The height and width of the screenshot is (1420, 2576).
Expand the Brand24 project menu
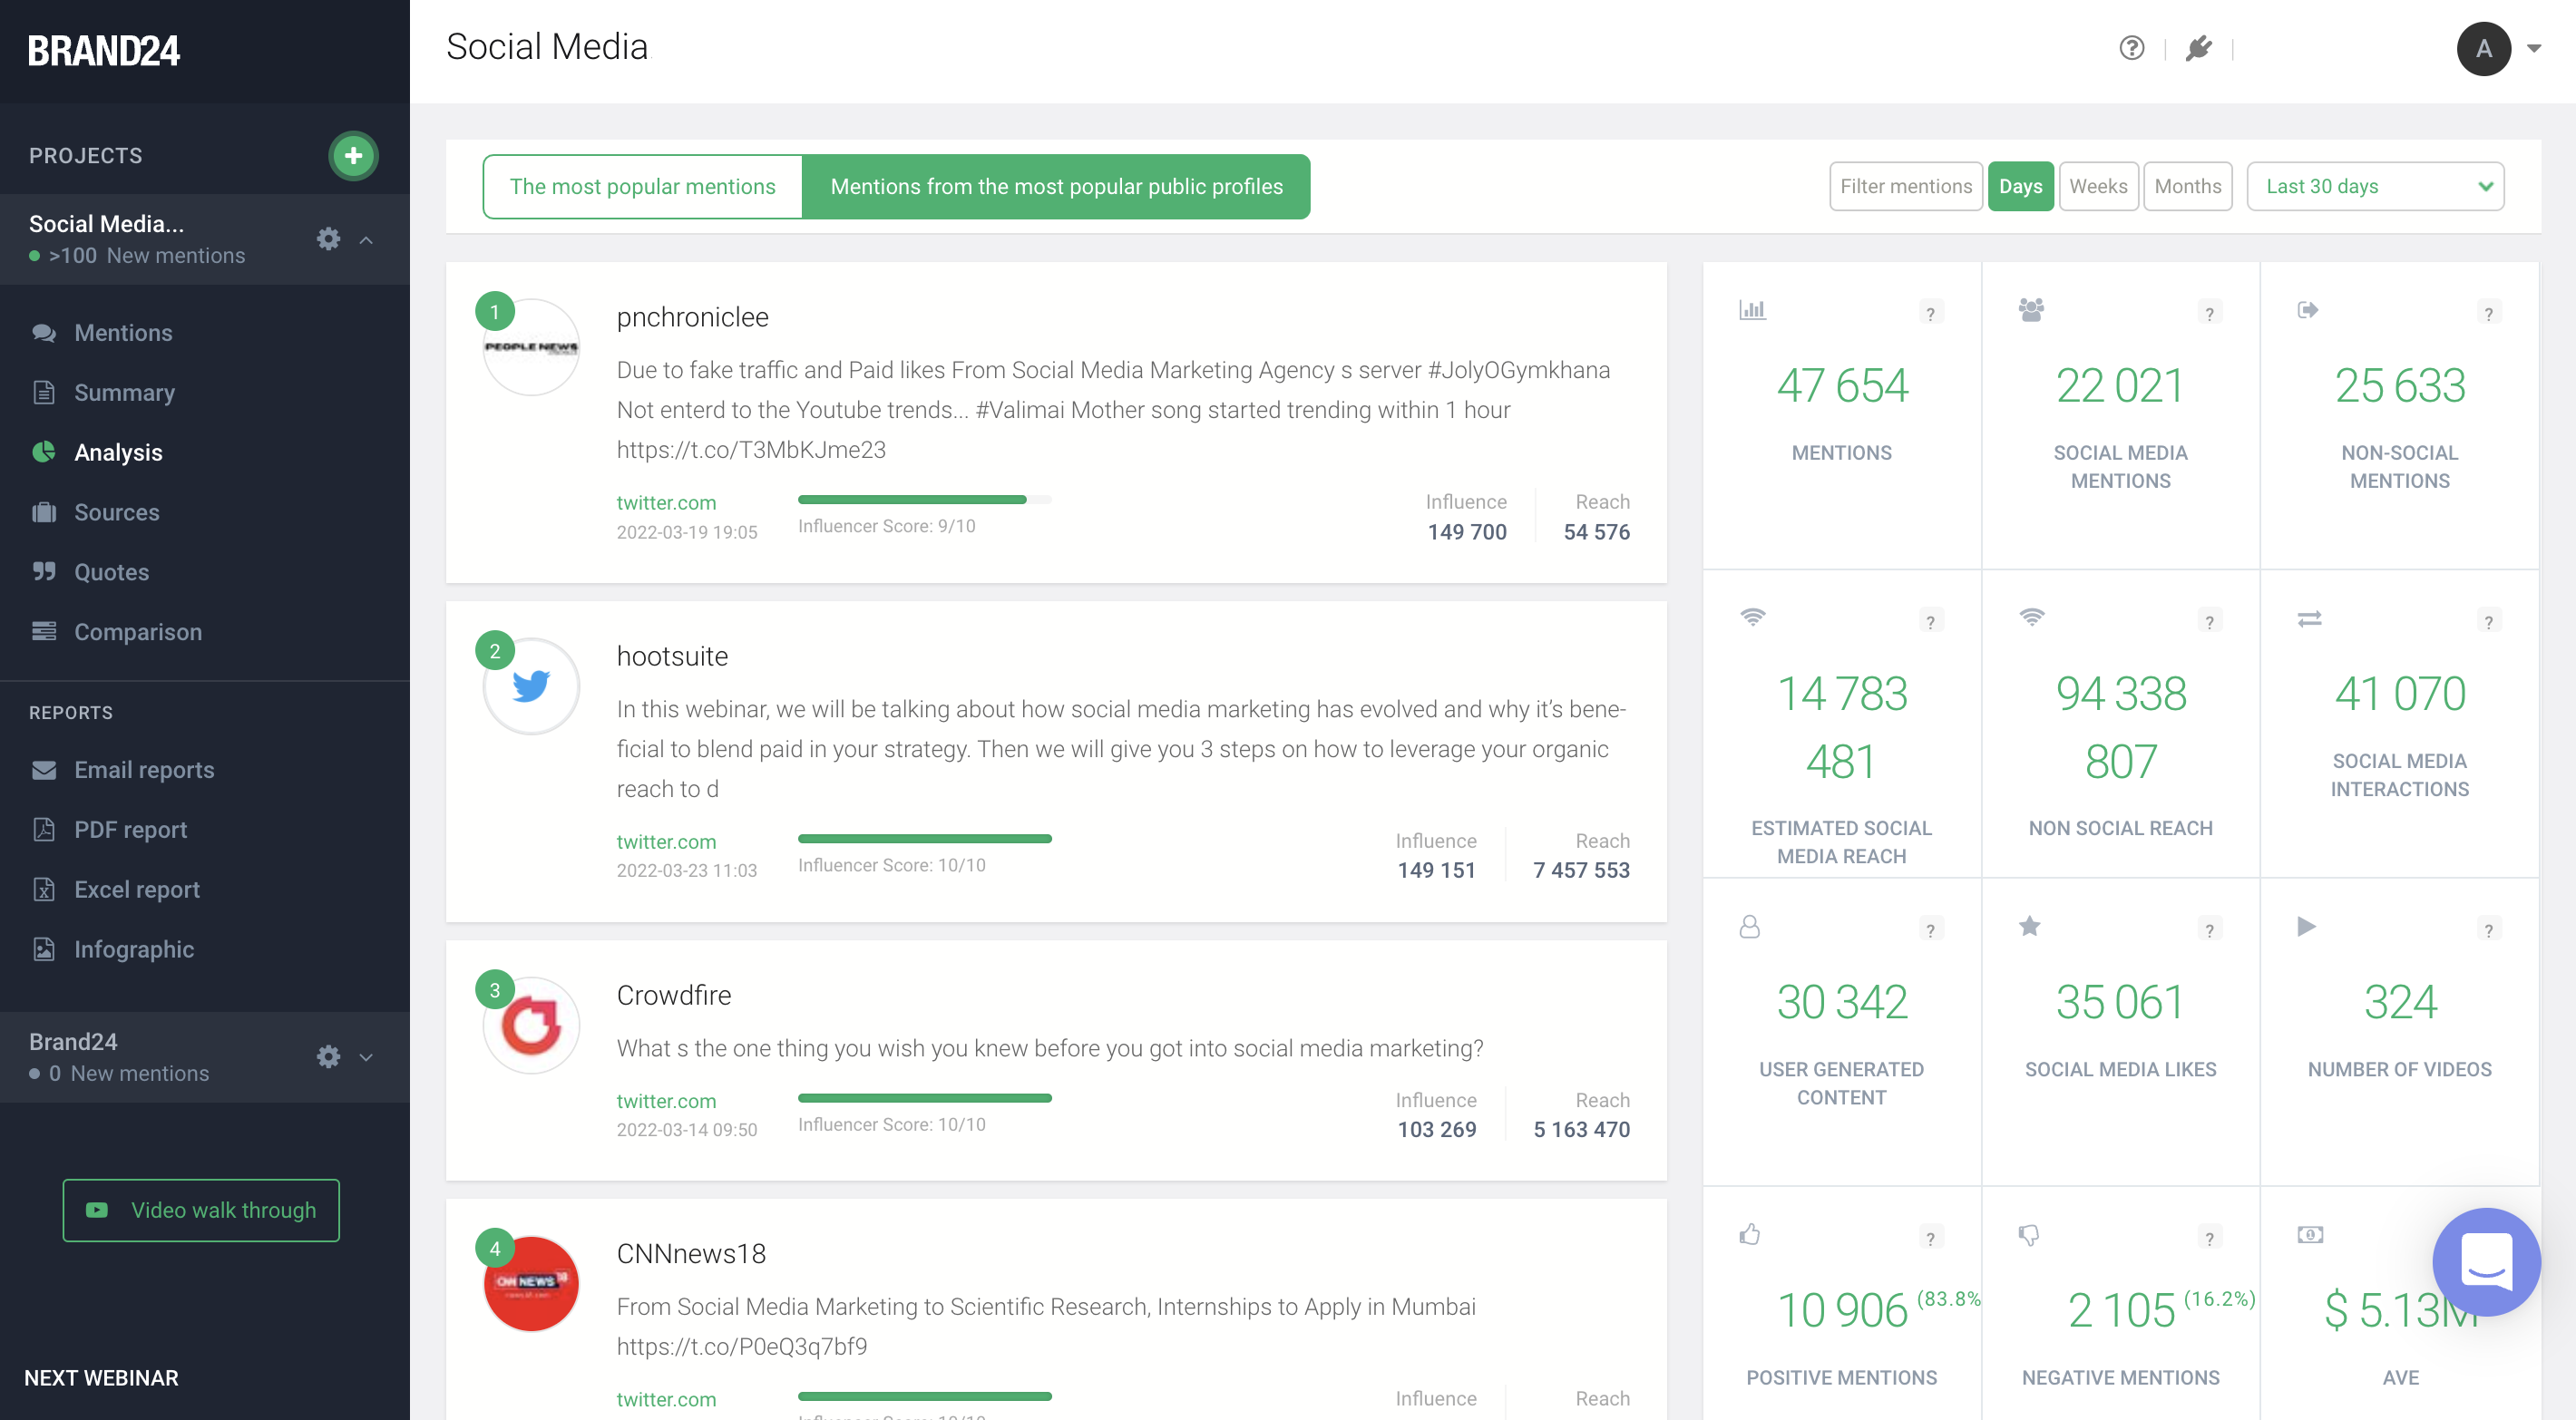366,1057
